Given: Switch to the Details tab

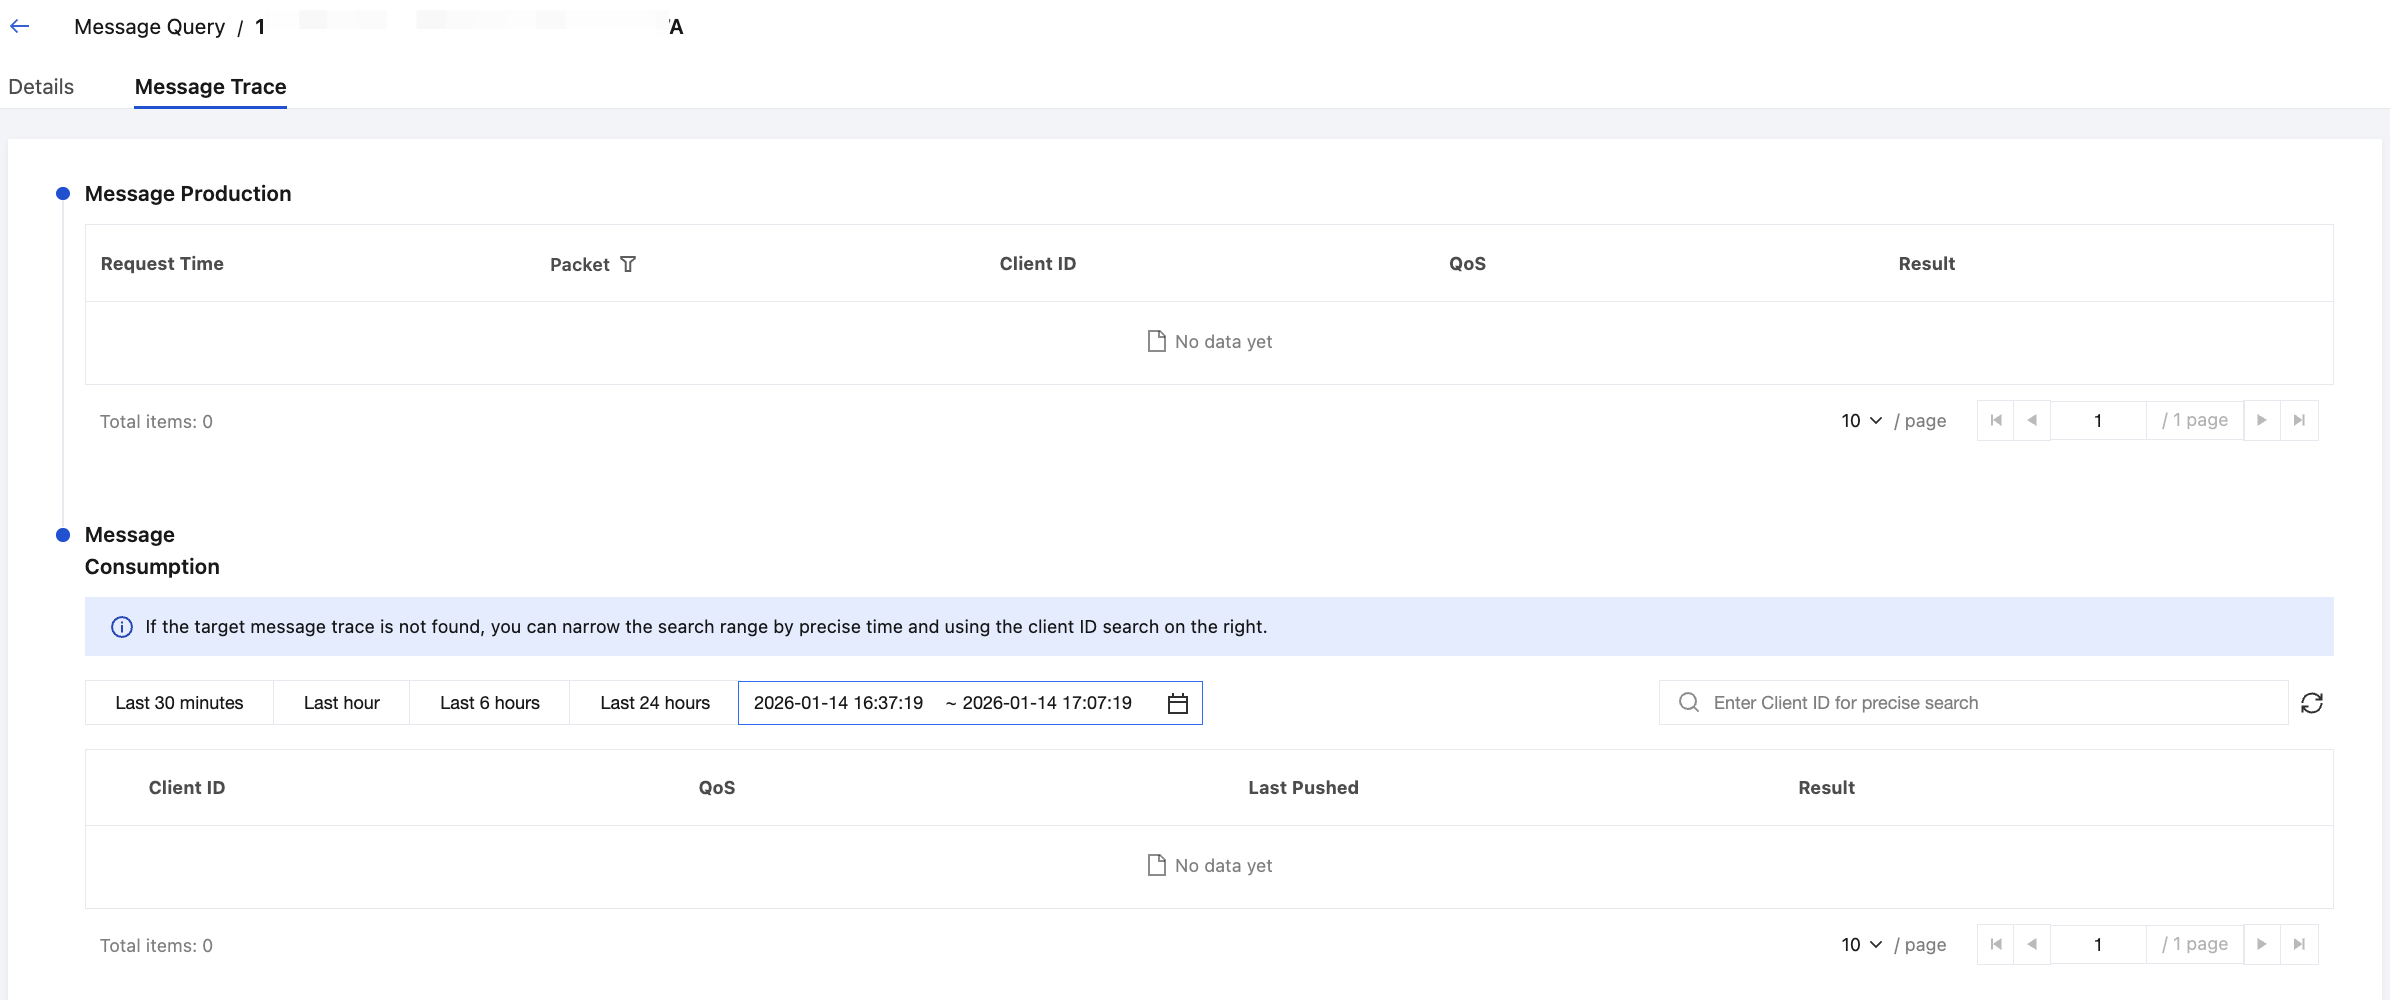Looking at the screenshot, I should coord(41,87).
